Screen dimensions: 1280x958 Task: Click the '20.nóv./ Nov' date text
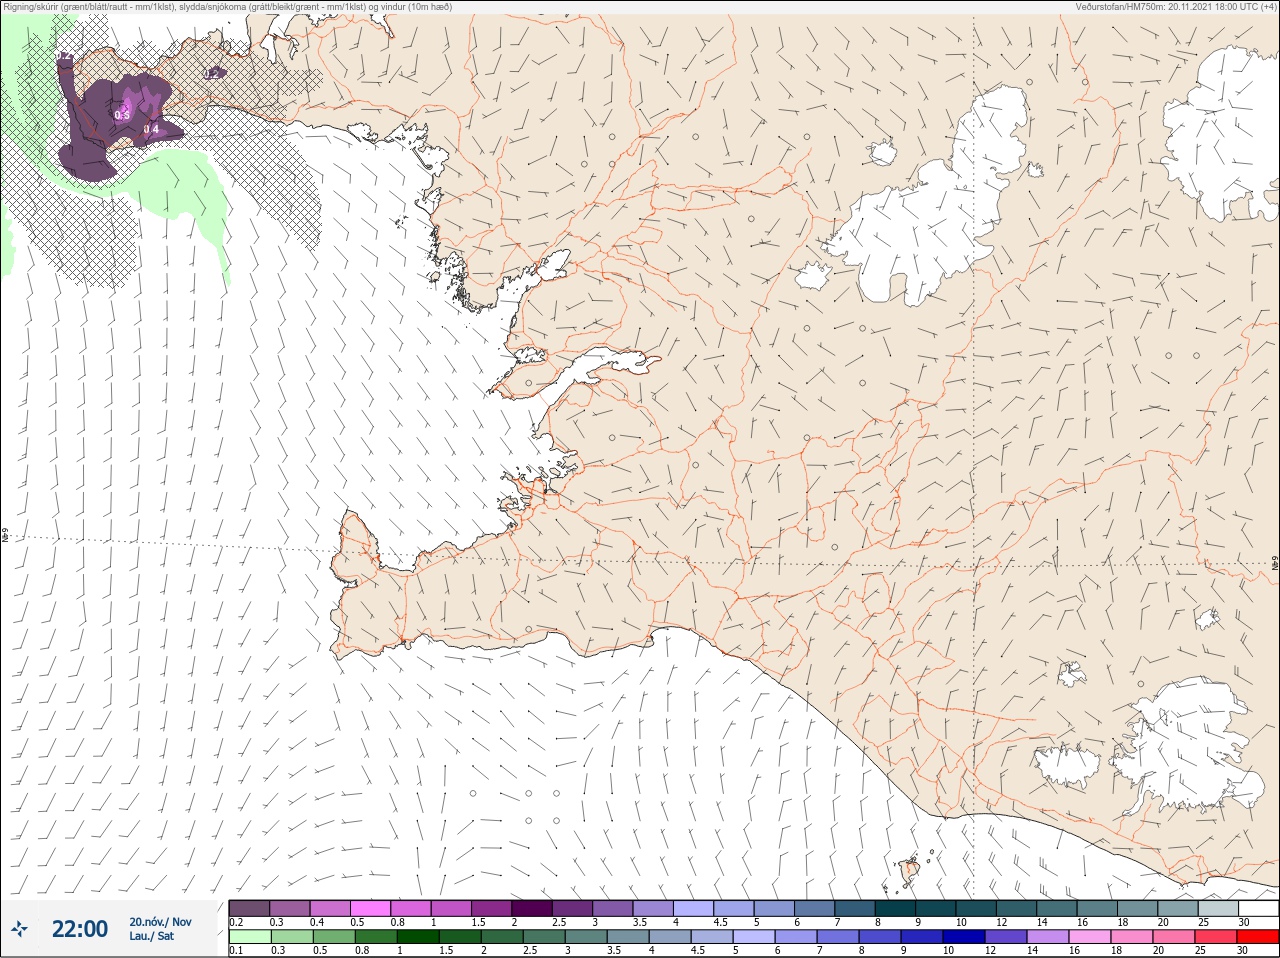[160, 922]
